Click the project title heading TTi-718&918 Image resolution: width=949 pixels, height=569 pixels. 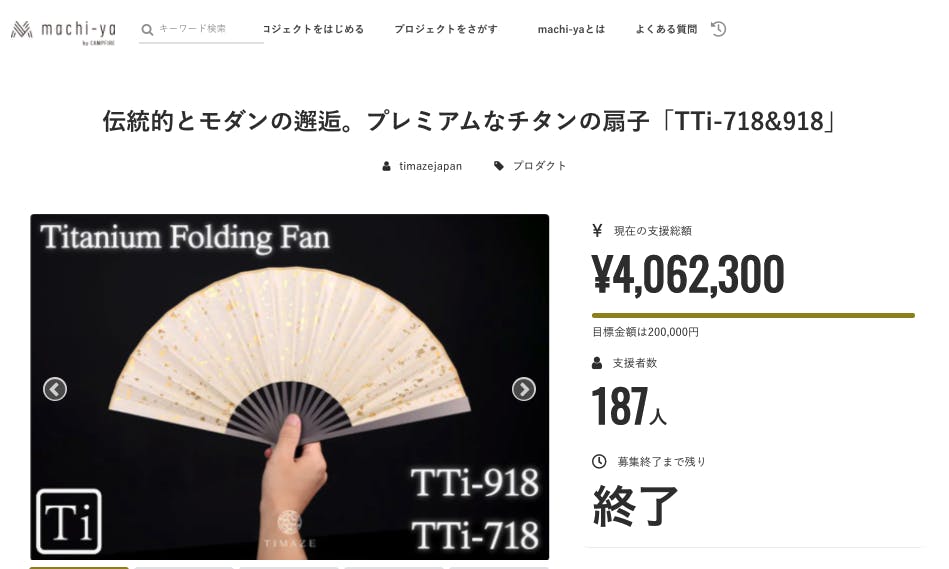[x=470, y=121]
